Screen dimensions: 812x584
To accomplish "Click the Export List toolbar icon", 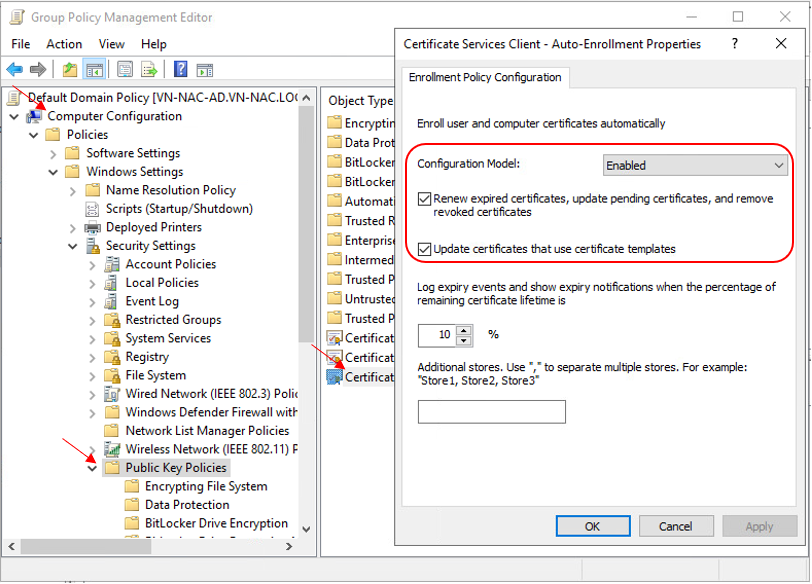I will tap(149, 69).
